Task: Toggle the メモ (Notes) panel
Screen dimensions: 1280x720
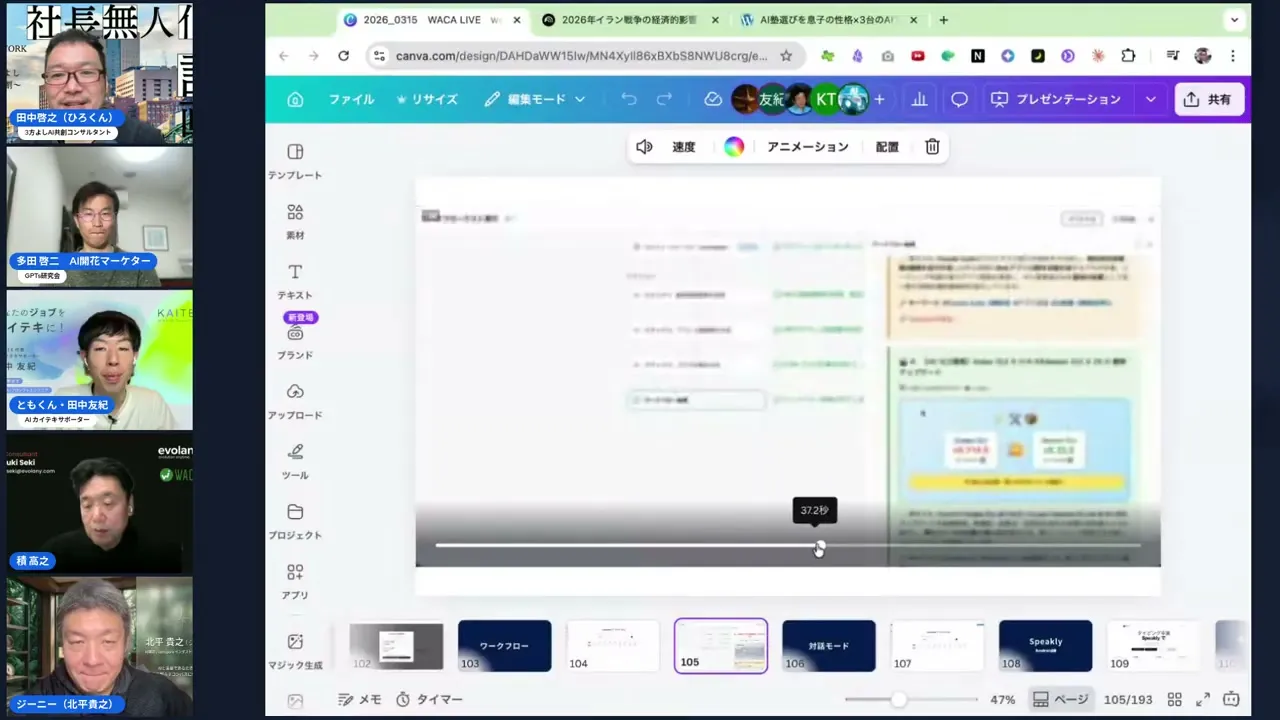Action: (360, 699)
